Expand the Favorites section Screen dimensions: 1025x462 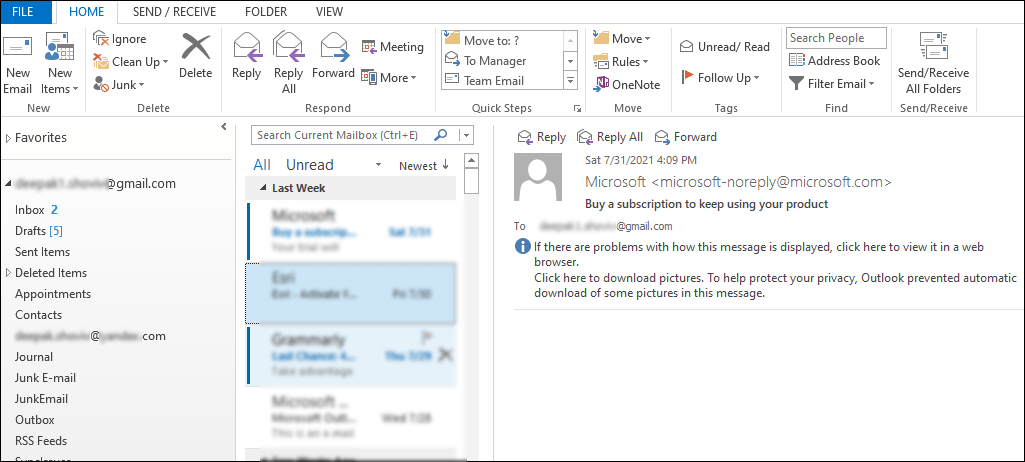[8, 138]
